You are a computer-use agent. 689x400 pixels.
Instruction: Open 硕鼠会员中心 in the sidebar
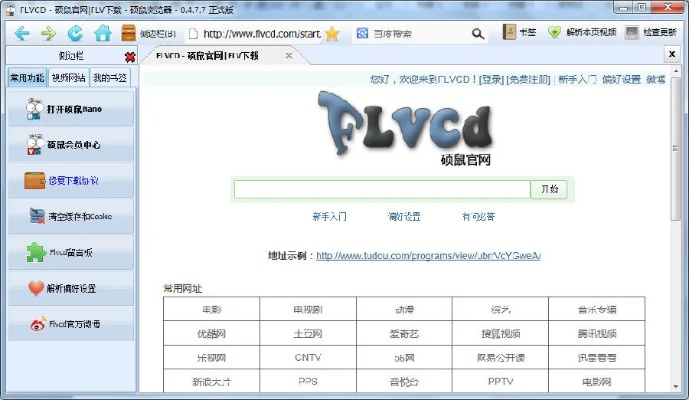tap(69, 145)
